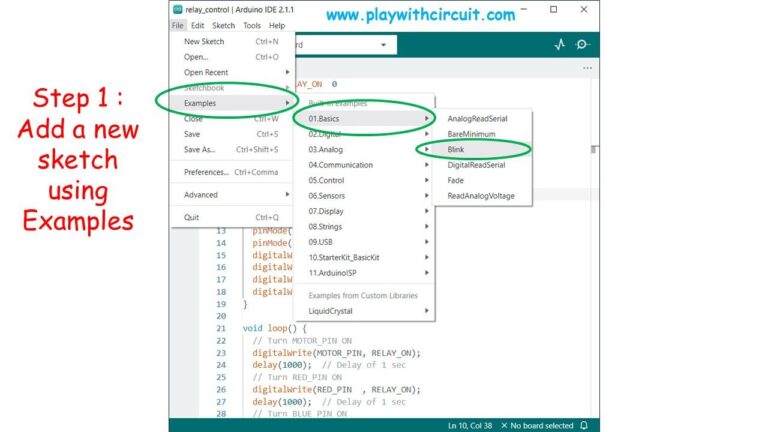This screenshot has height=432, width=768.
Task: Choose Save As... in File menu
Action: pos(232,149)
